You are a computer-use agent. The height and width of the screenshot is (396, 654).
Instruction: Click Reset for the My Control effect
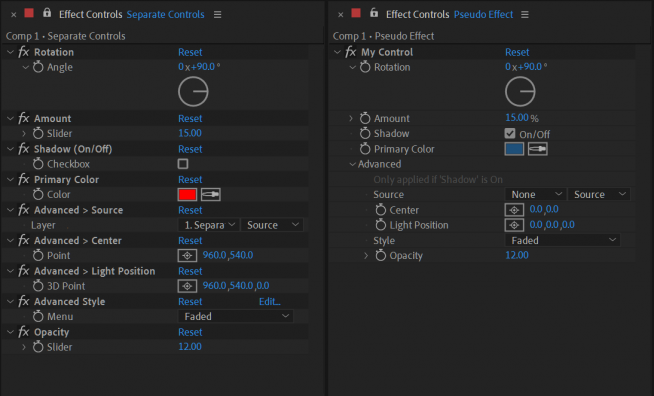pos(517,52)
